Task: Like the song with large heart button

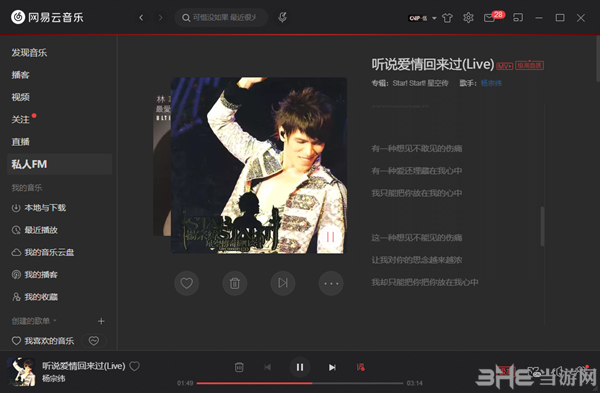Action: tap(186, 283)
